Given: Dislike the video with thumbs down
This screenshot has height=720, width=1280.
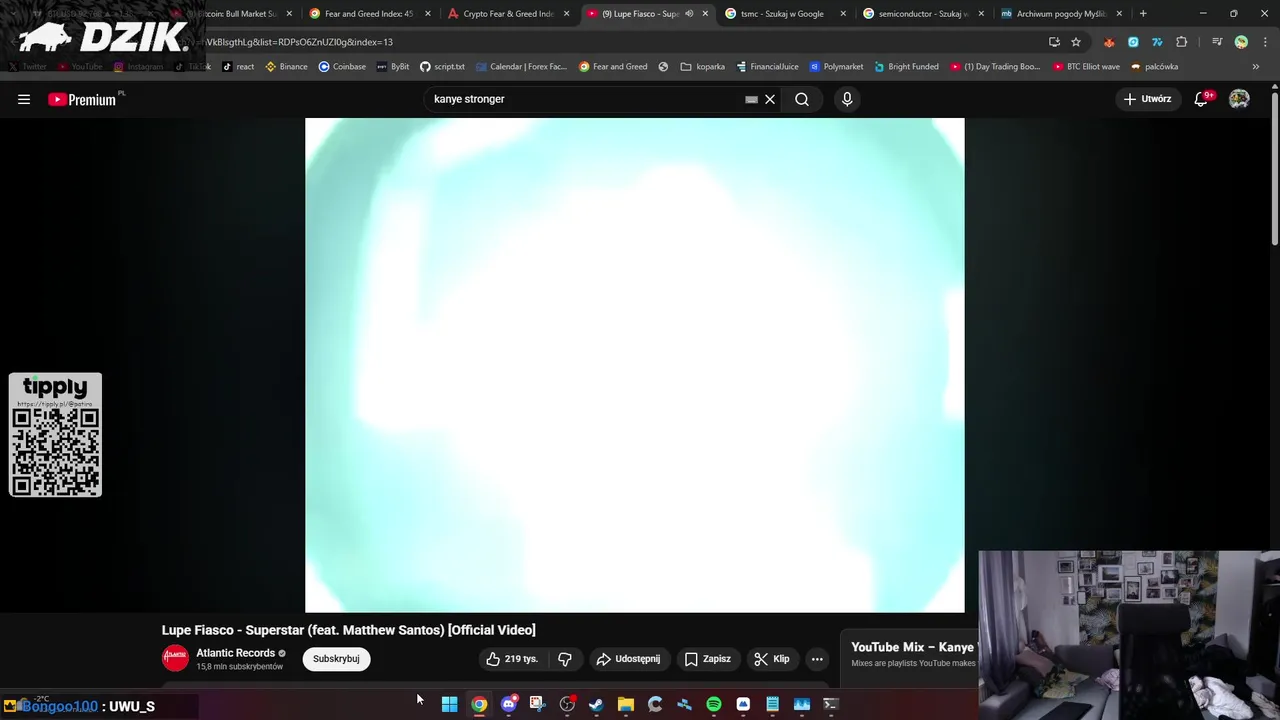Looking at the screenshot, I should click(x=565, y=659).
